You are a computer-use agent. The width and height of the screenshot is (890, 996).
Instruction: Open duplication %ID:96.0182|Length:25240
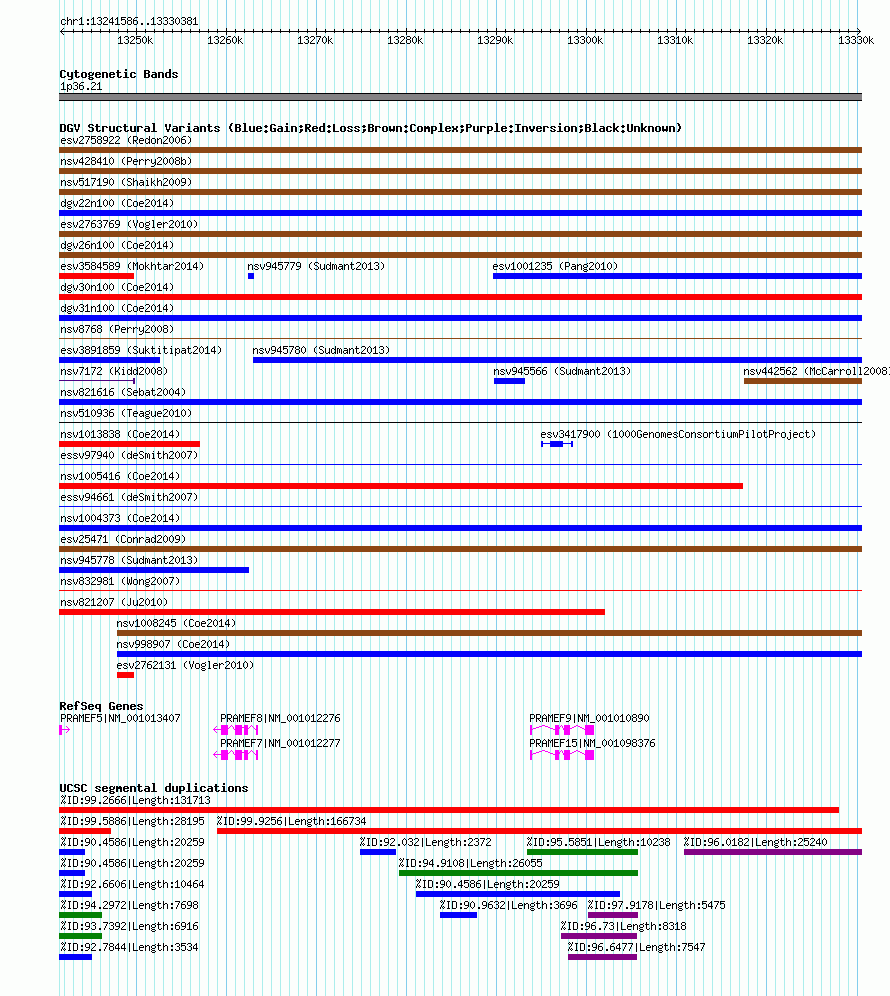pyautogui.click(x=773, y=851)
